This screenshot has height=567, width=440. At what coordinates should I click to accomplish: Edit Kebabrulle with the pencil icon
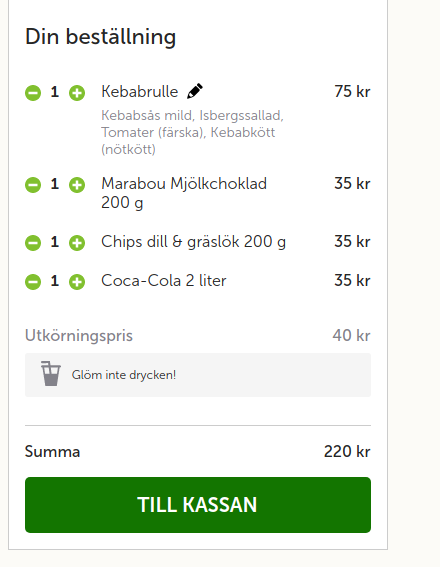click(195, 91)
